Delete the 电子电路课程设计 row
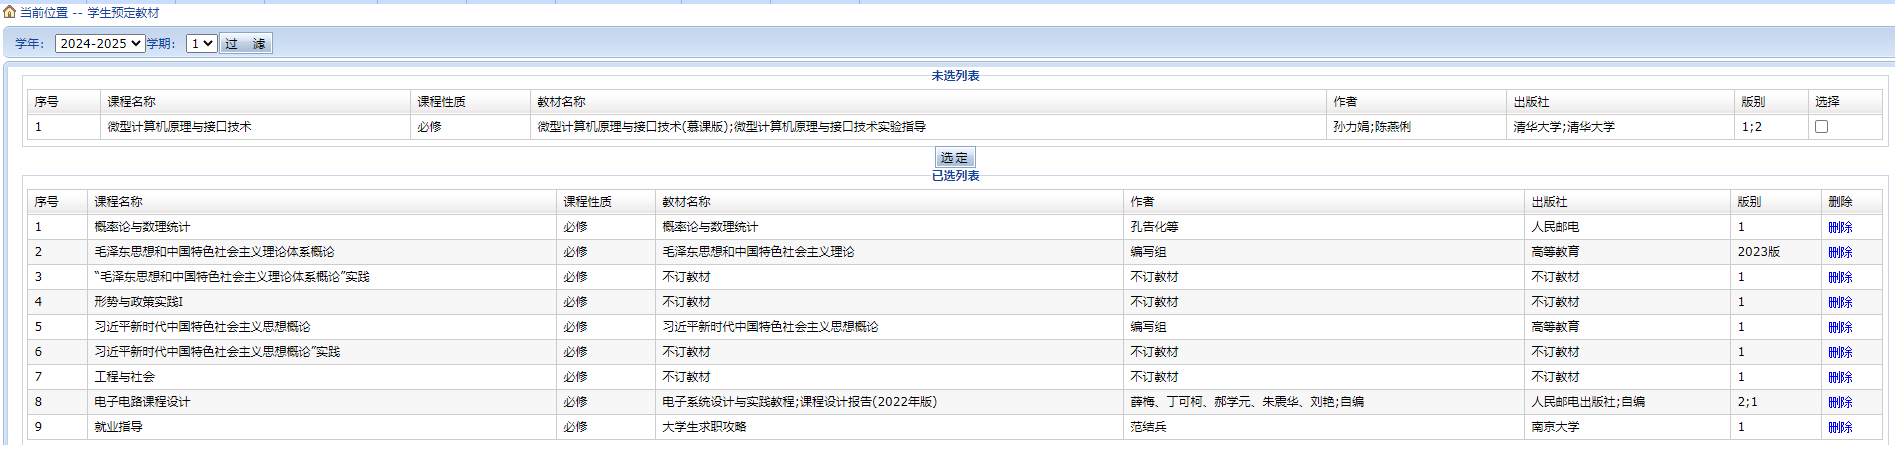Viewport: 1895px width, 454px height. [1840, 402]
